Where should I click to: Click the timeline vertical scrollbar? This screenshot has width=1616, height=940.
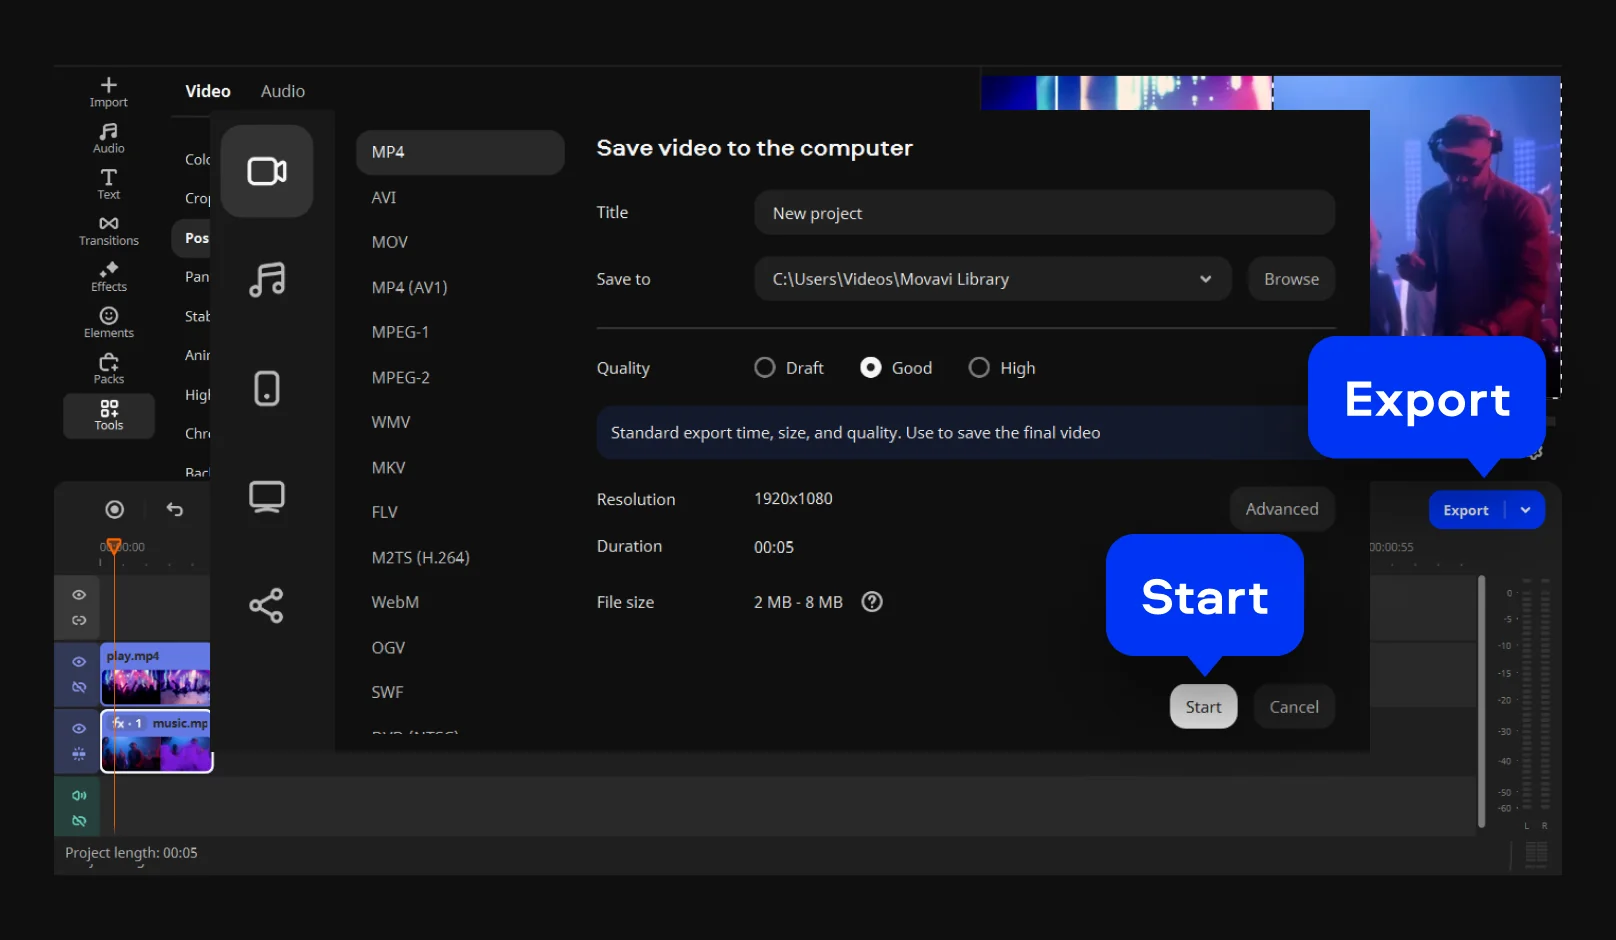tap(1481, 700)
